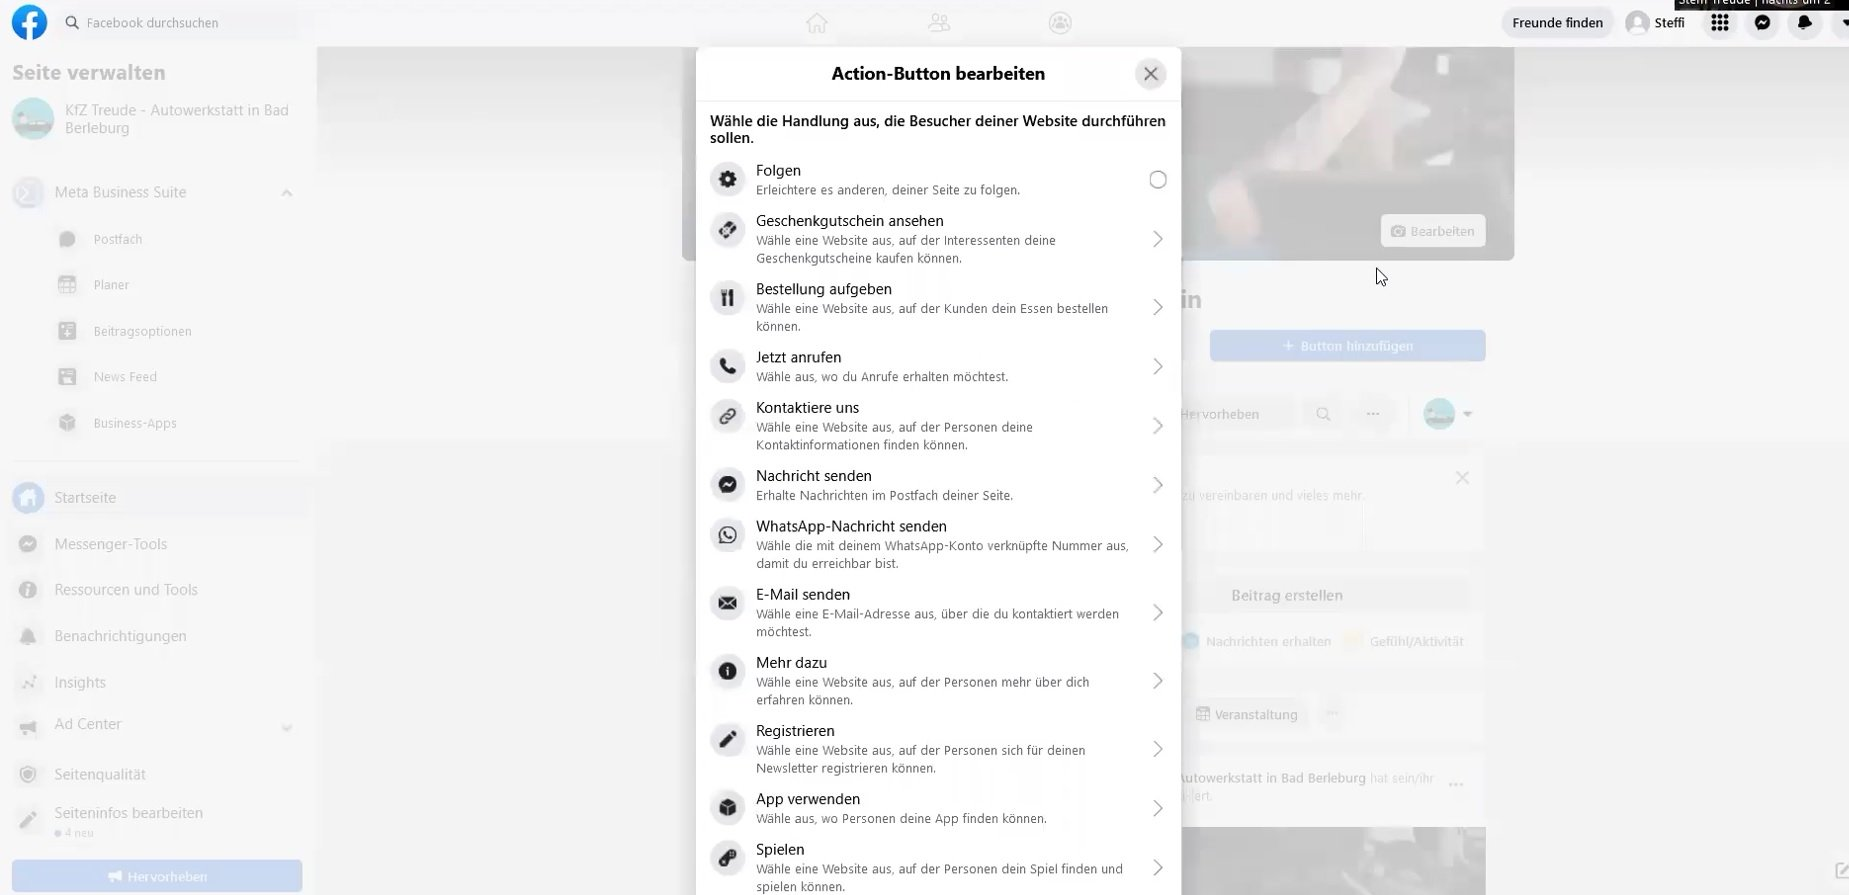This screenshot has width=1849, height=895.
Task: Click the Messenger icon for Nachricht senden
Action: (x=728, y=484)
